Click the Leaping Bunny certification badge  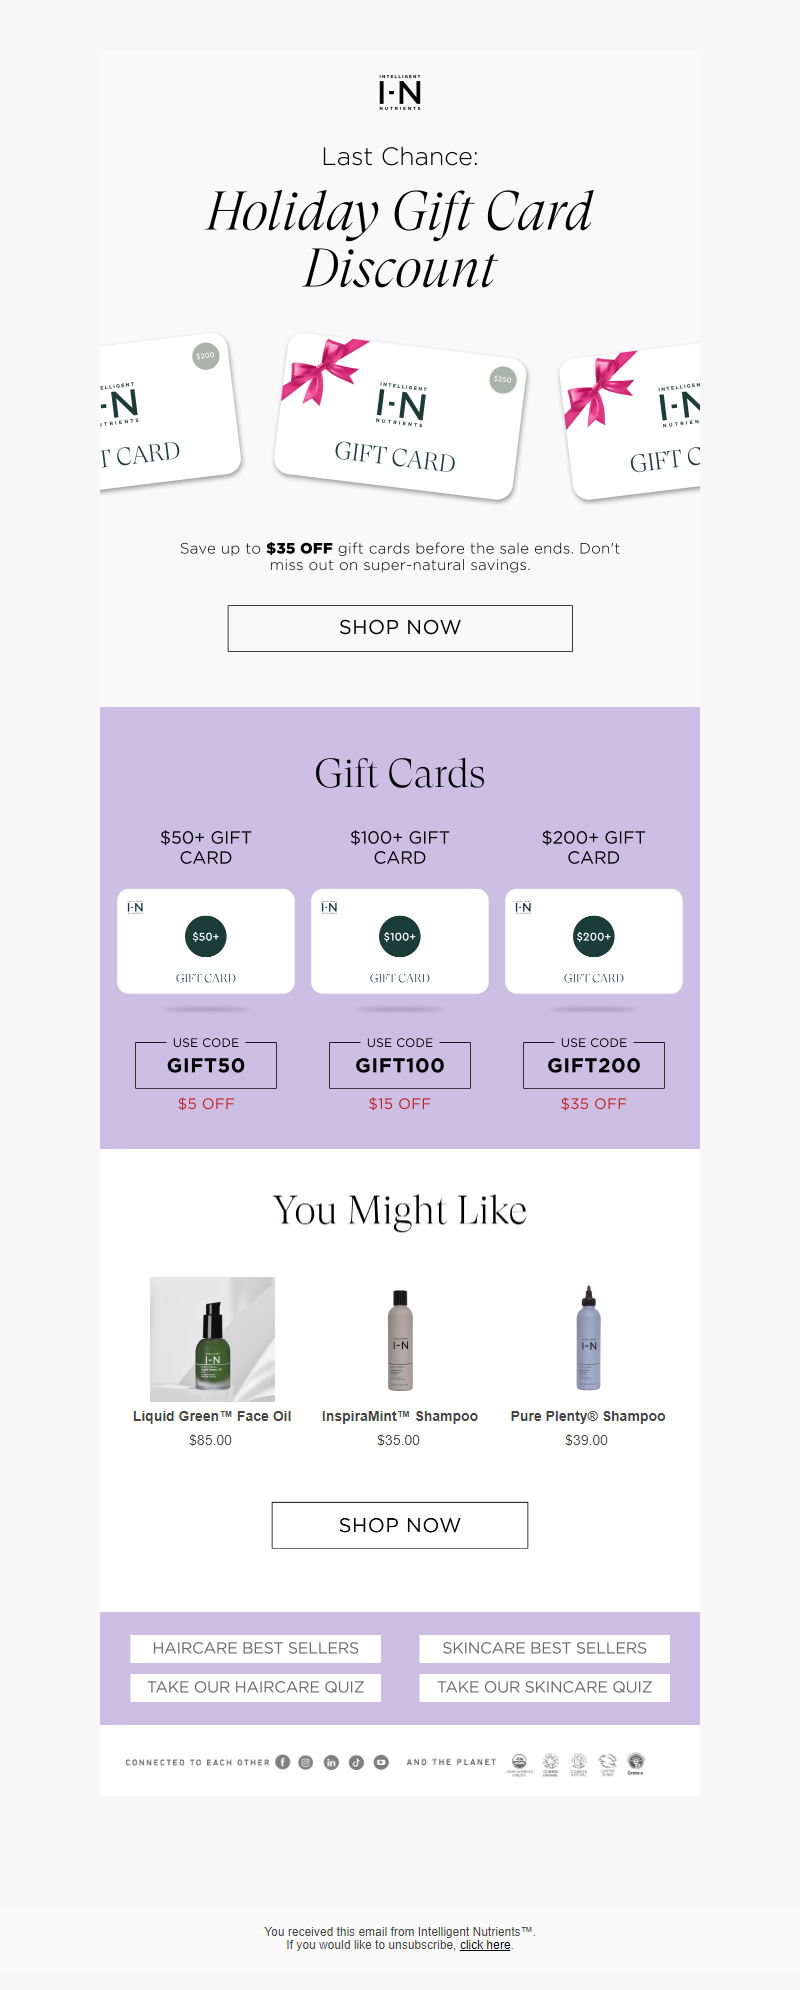coord(607,1763)
